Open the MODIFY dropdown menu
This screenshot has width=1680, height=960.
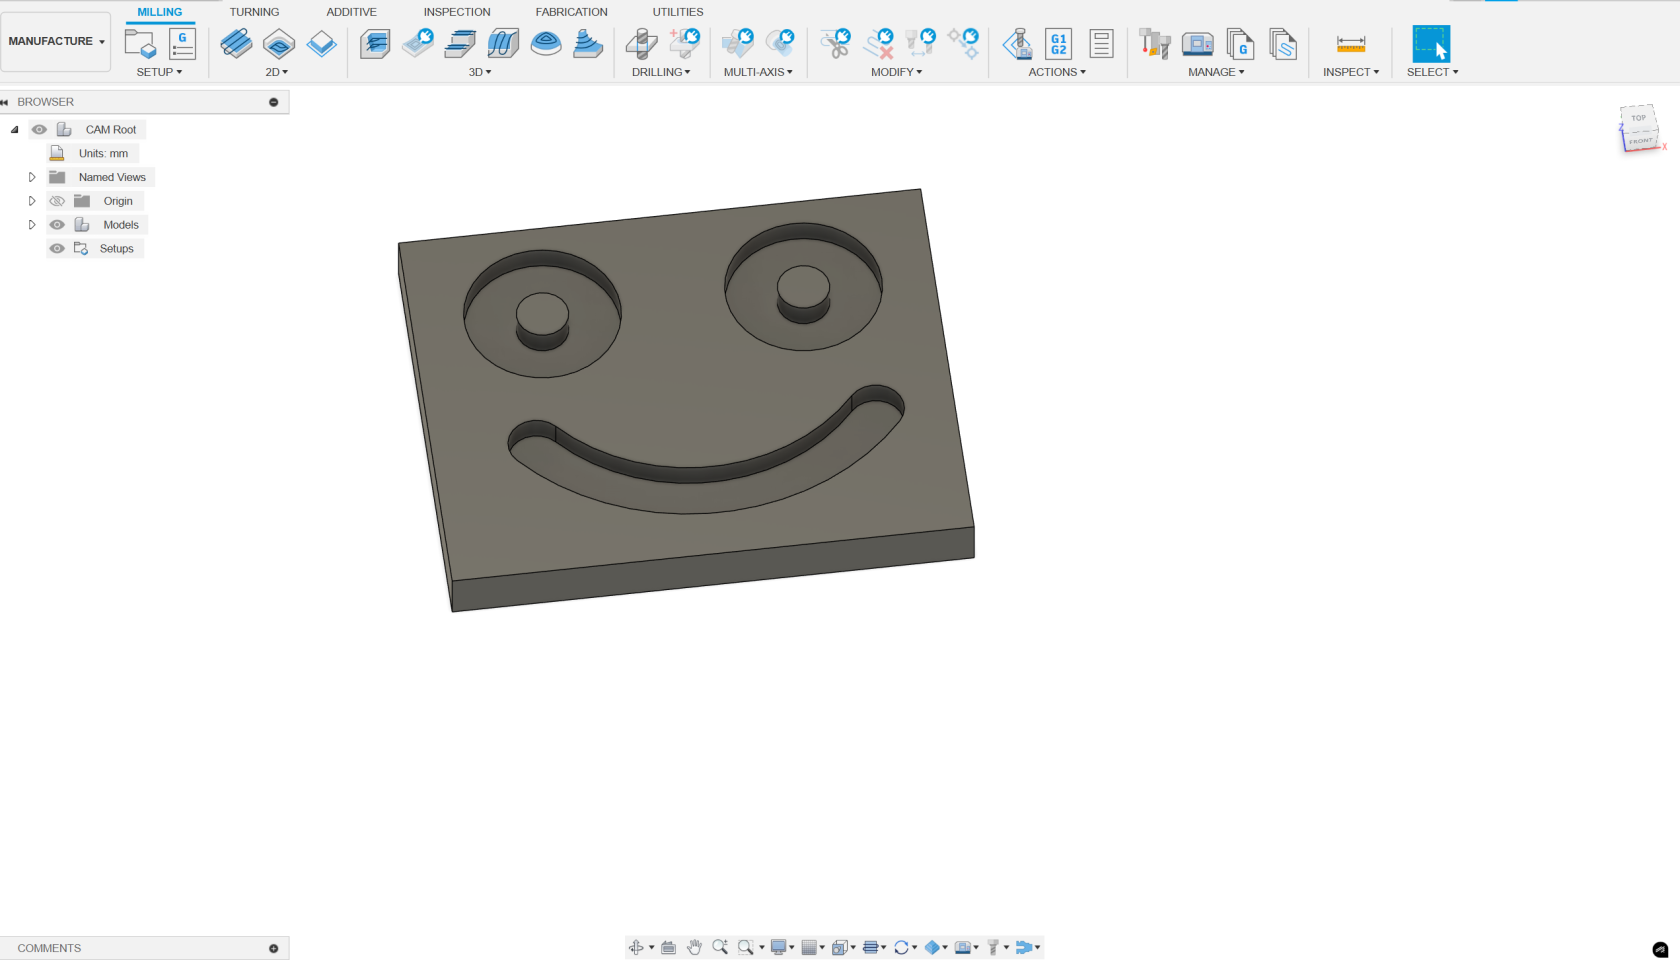tap(897, 72)
